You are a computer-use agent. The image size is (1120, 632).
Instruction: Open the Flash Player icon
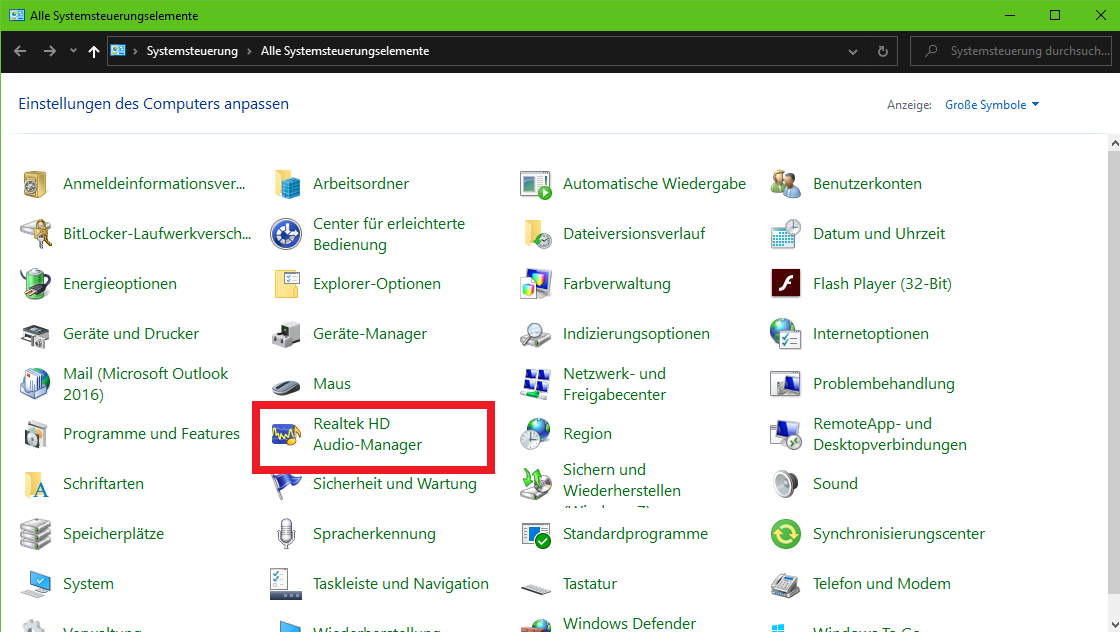786,284
